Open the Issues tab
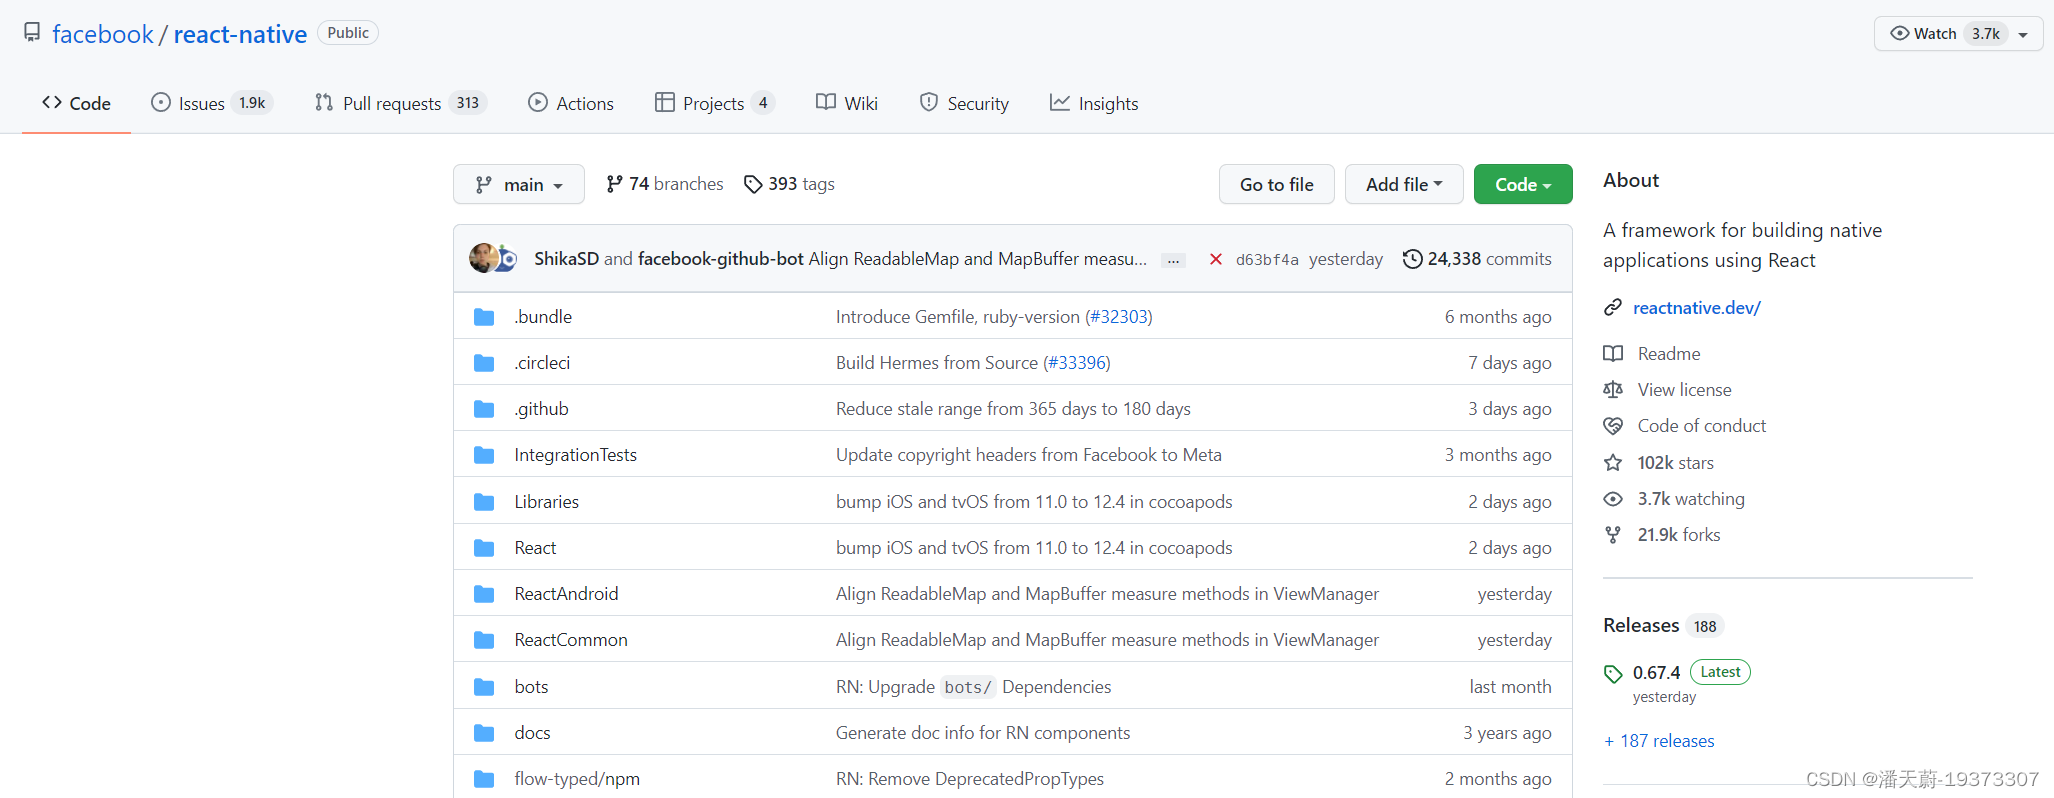 [212, 103]
